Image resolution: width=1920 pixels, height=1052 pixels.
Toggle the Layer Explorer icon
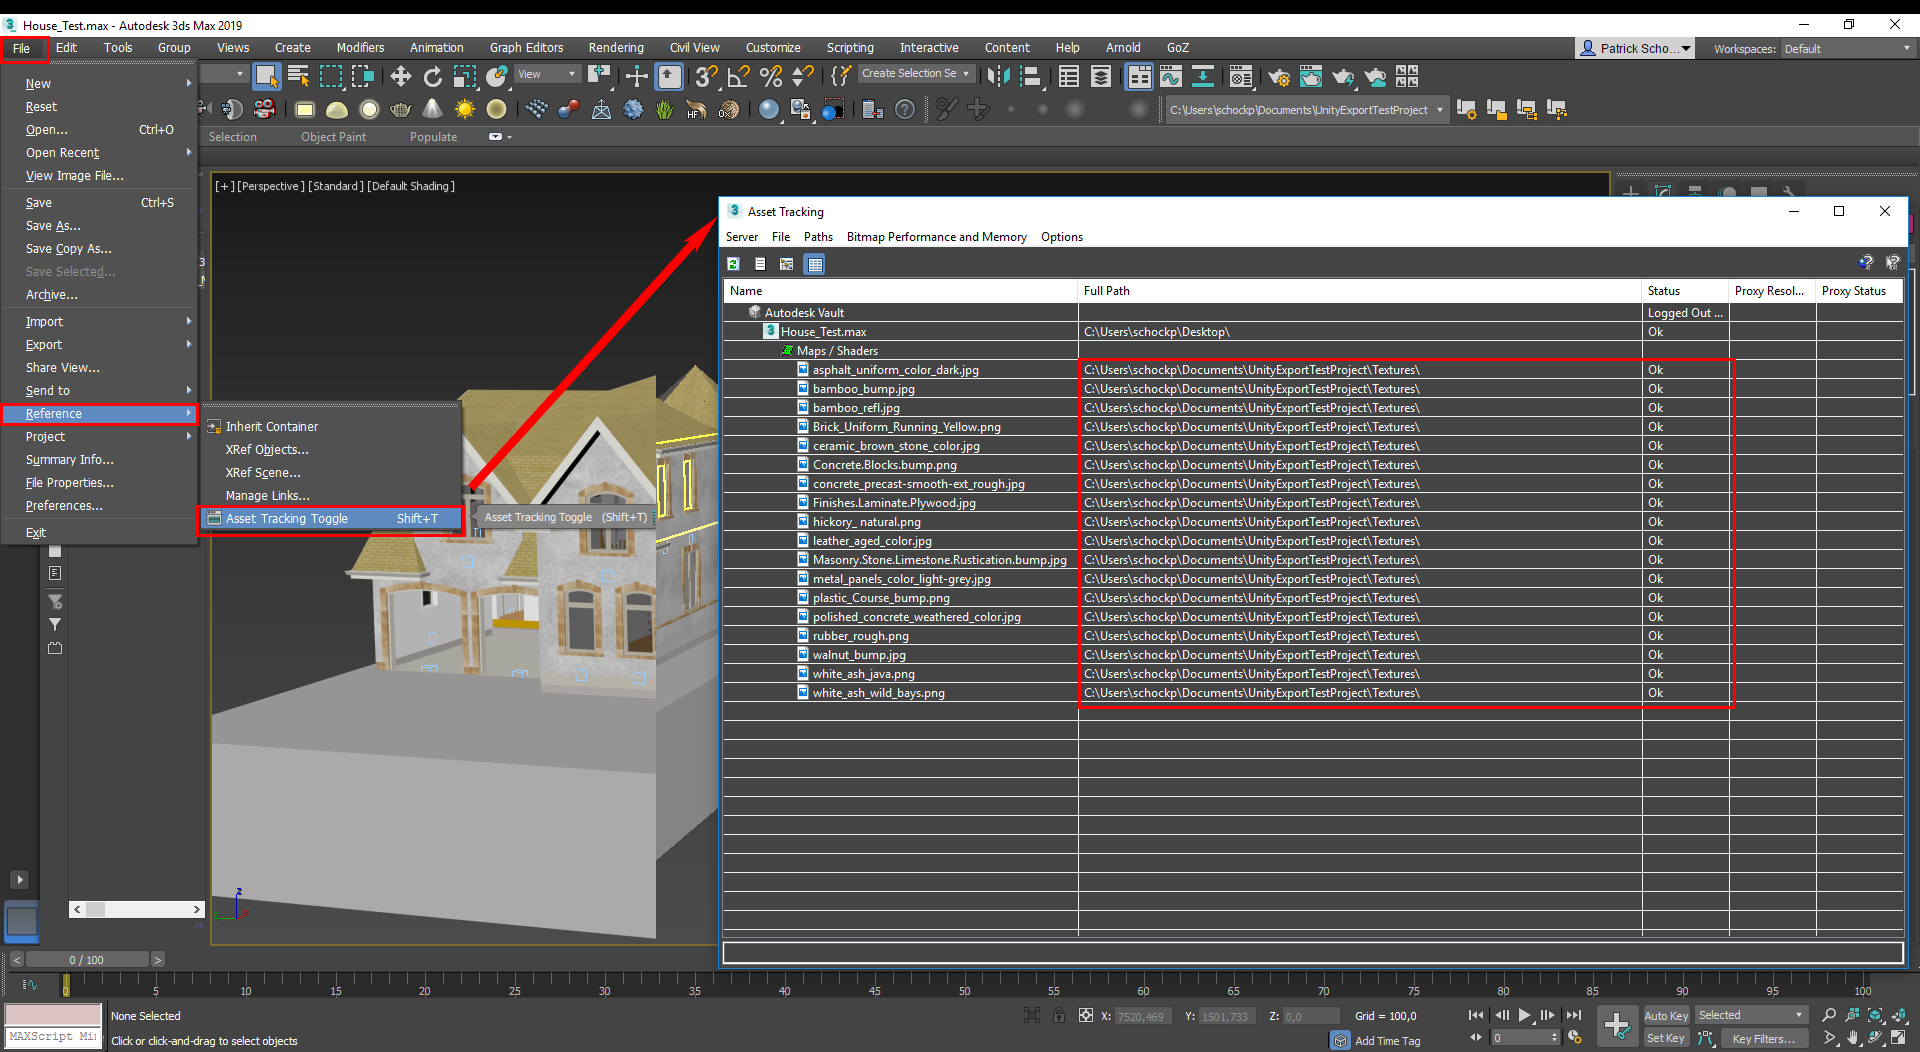[x=1101, y=76]
